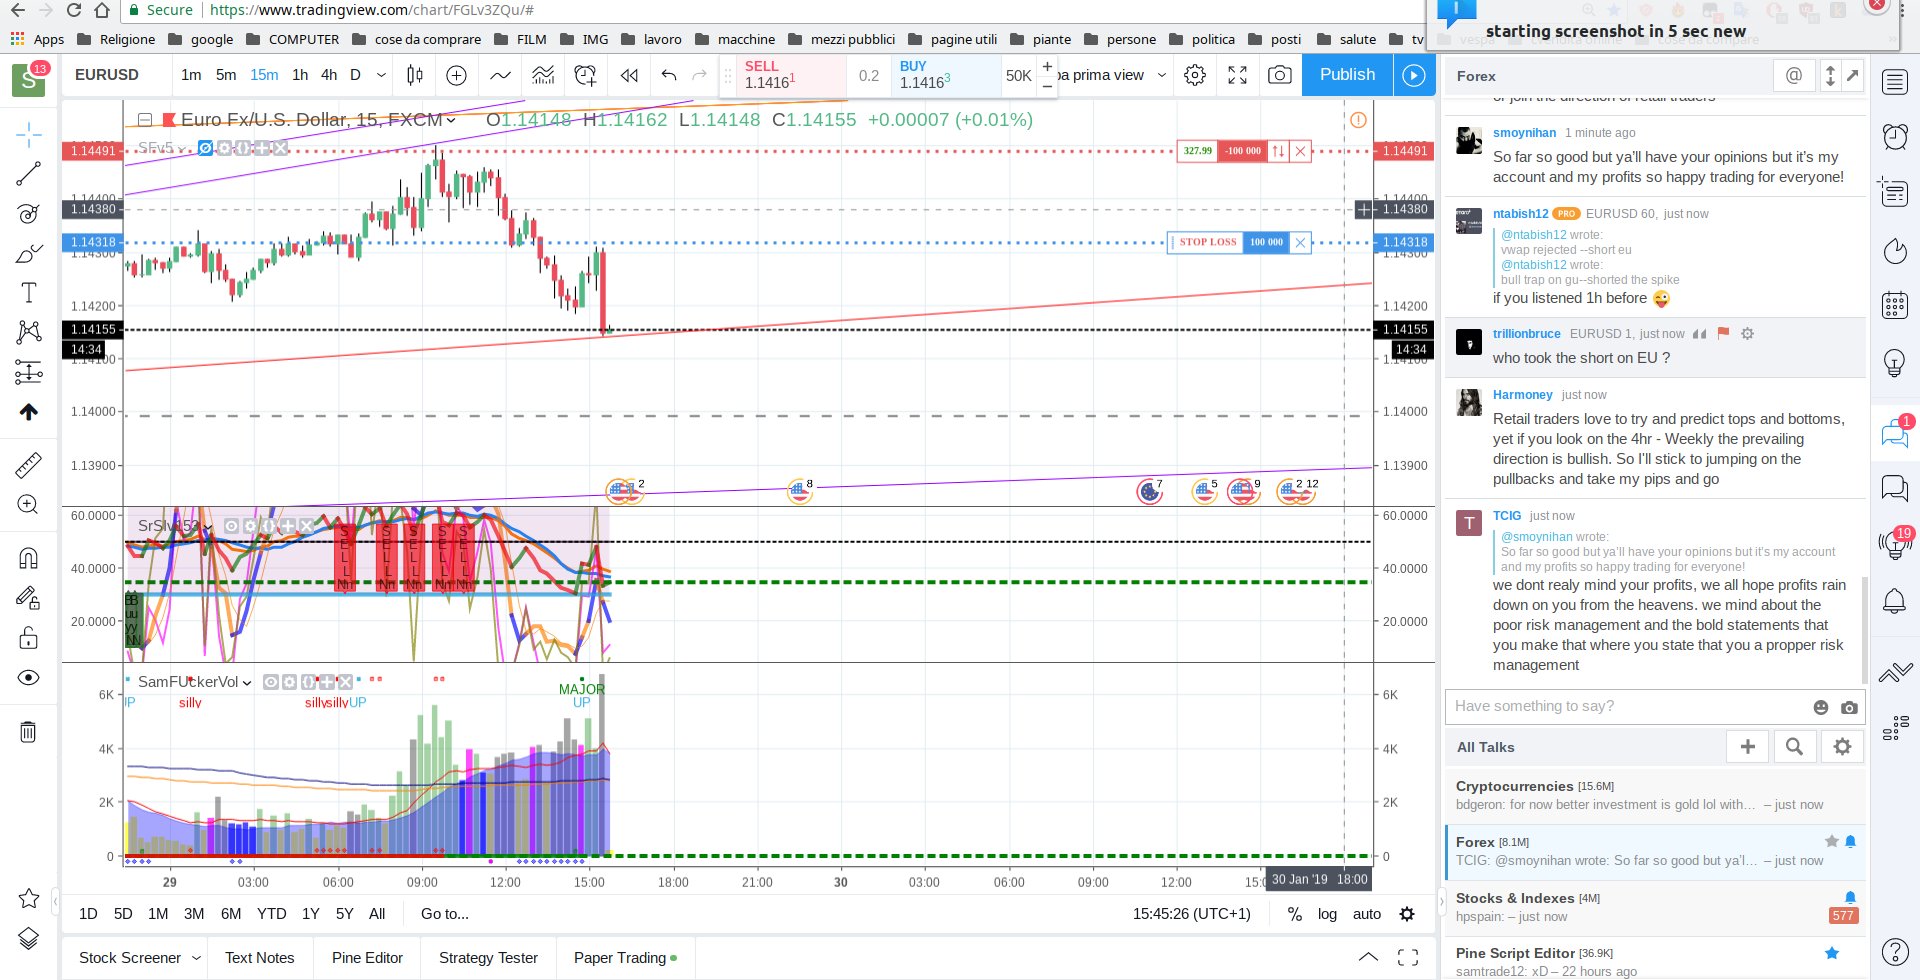The height and width of the screenshot is (980, 1920).
Task: Select the 5m timeframe
Action: coord(226,75)
